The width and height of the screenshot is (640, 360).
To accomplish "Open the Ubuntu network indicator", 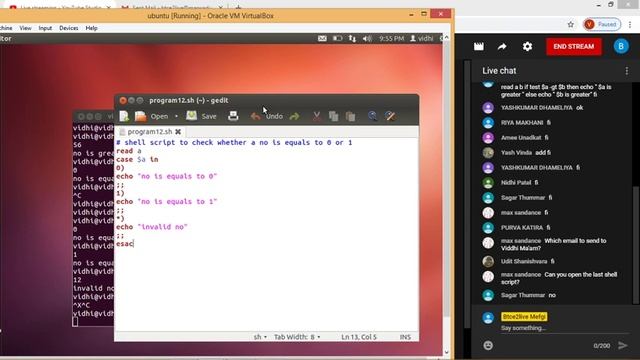I will pyautogui.click(x=352, y=38).
